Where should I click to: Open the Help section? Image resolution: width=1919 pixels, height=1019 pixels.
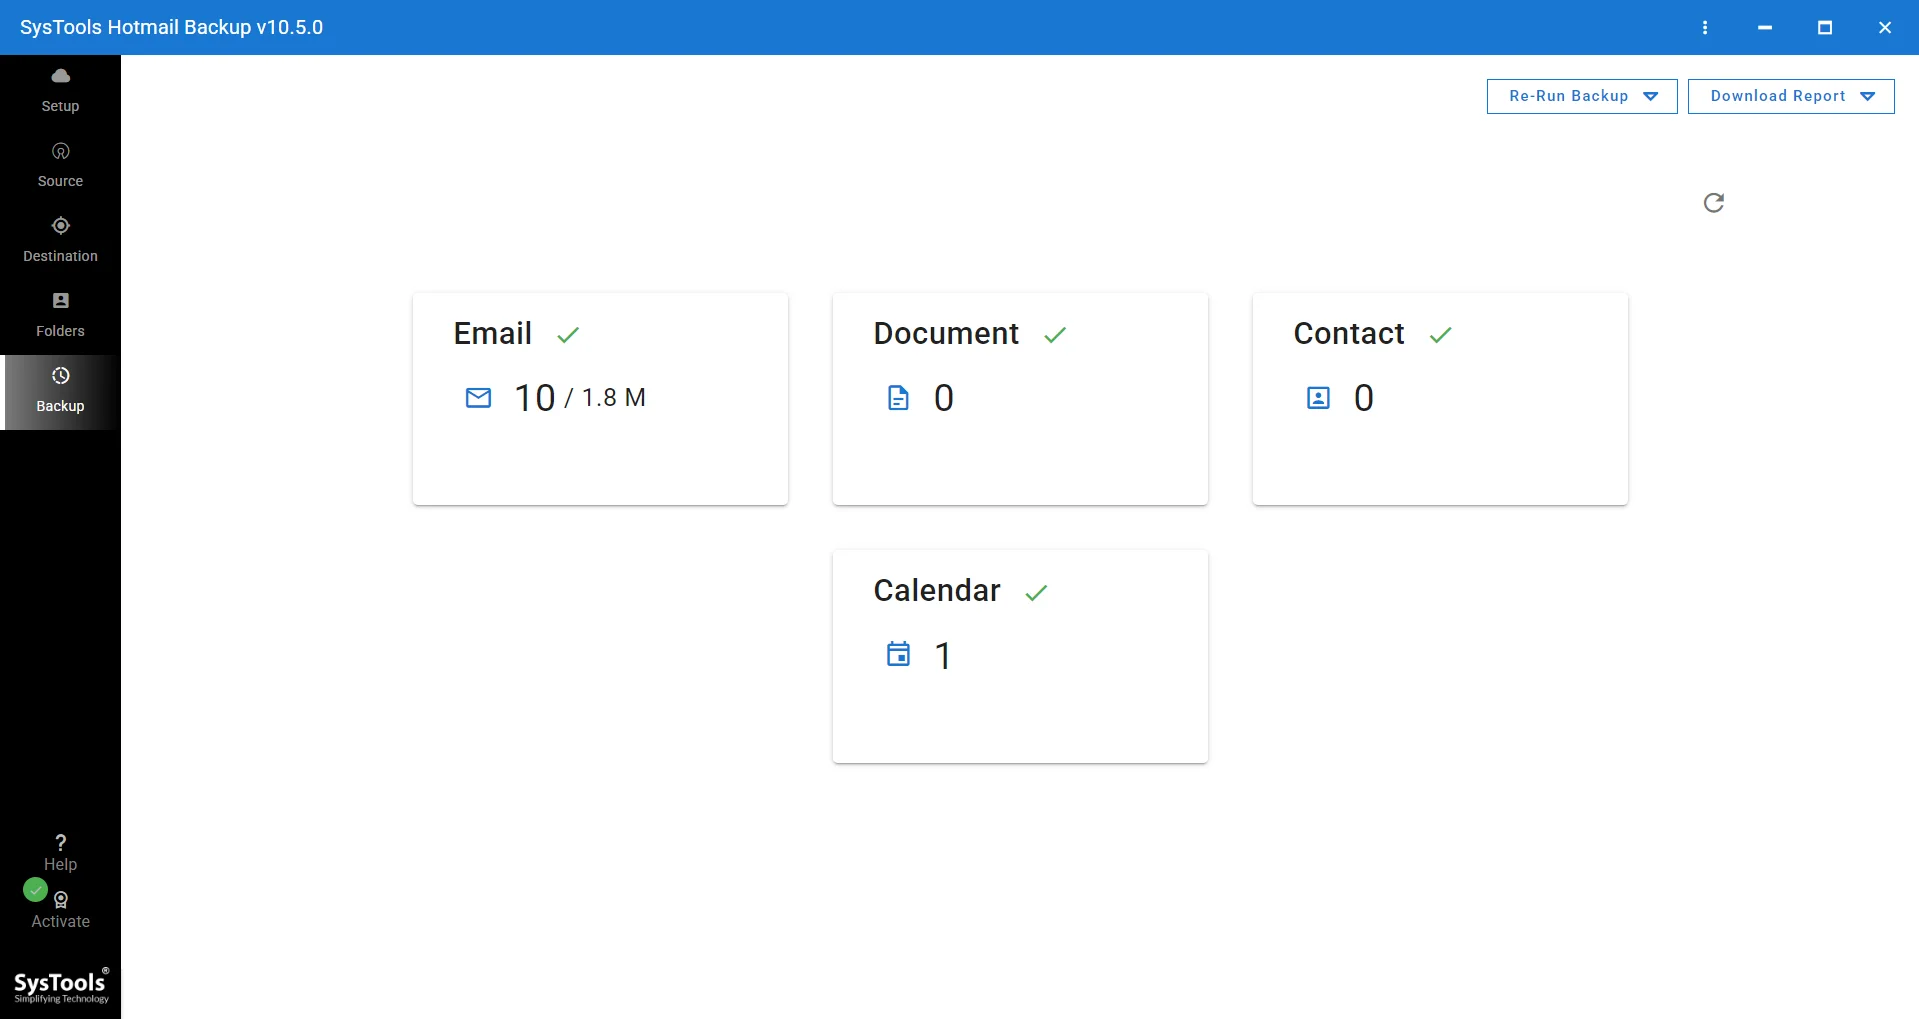point(60,853)
